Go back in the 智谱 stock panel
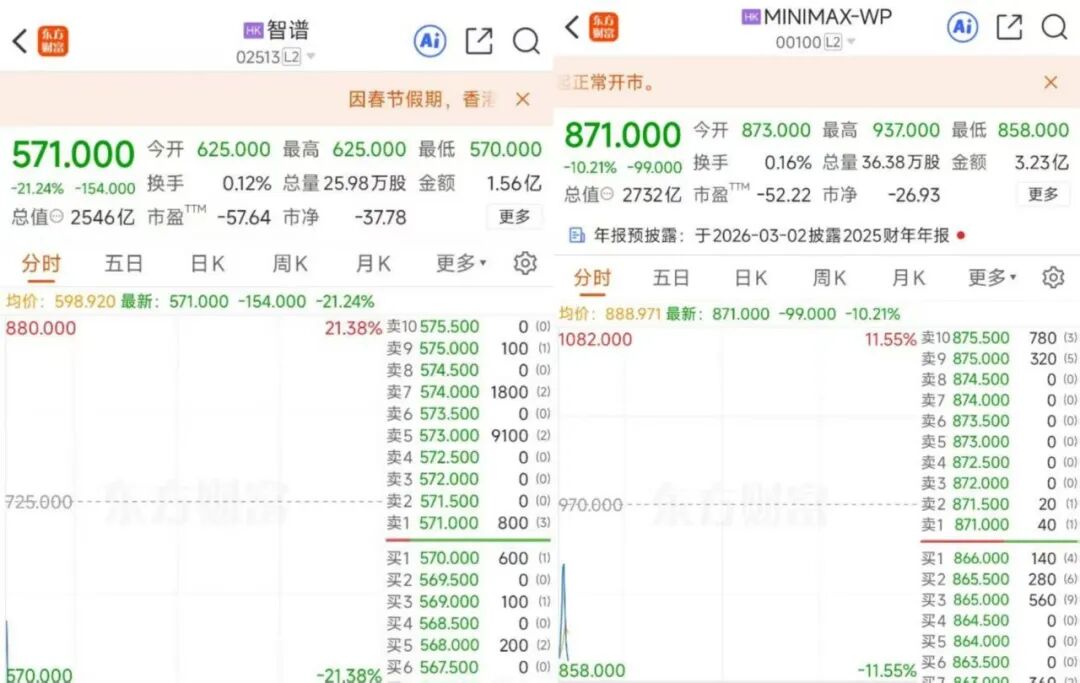Screen dimensions: 1080x683 point(19,41)
